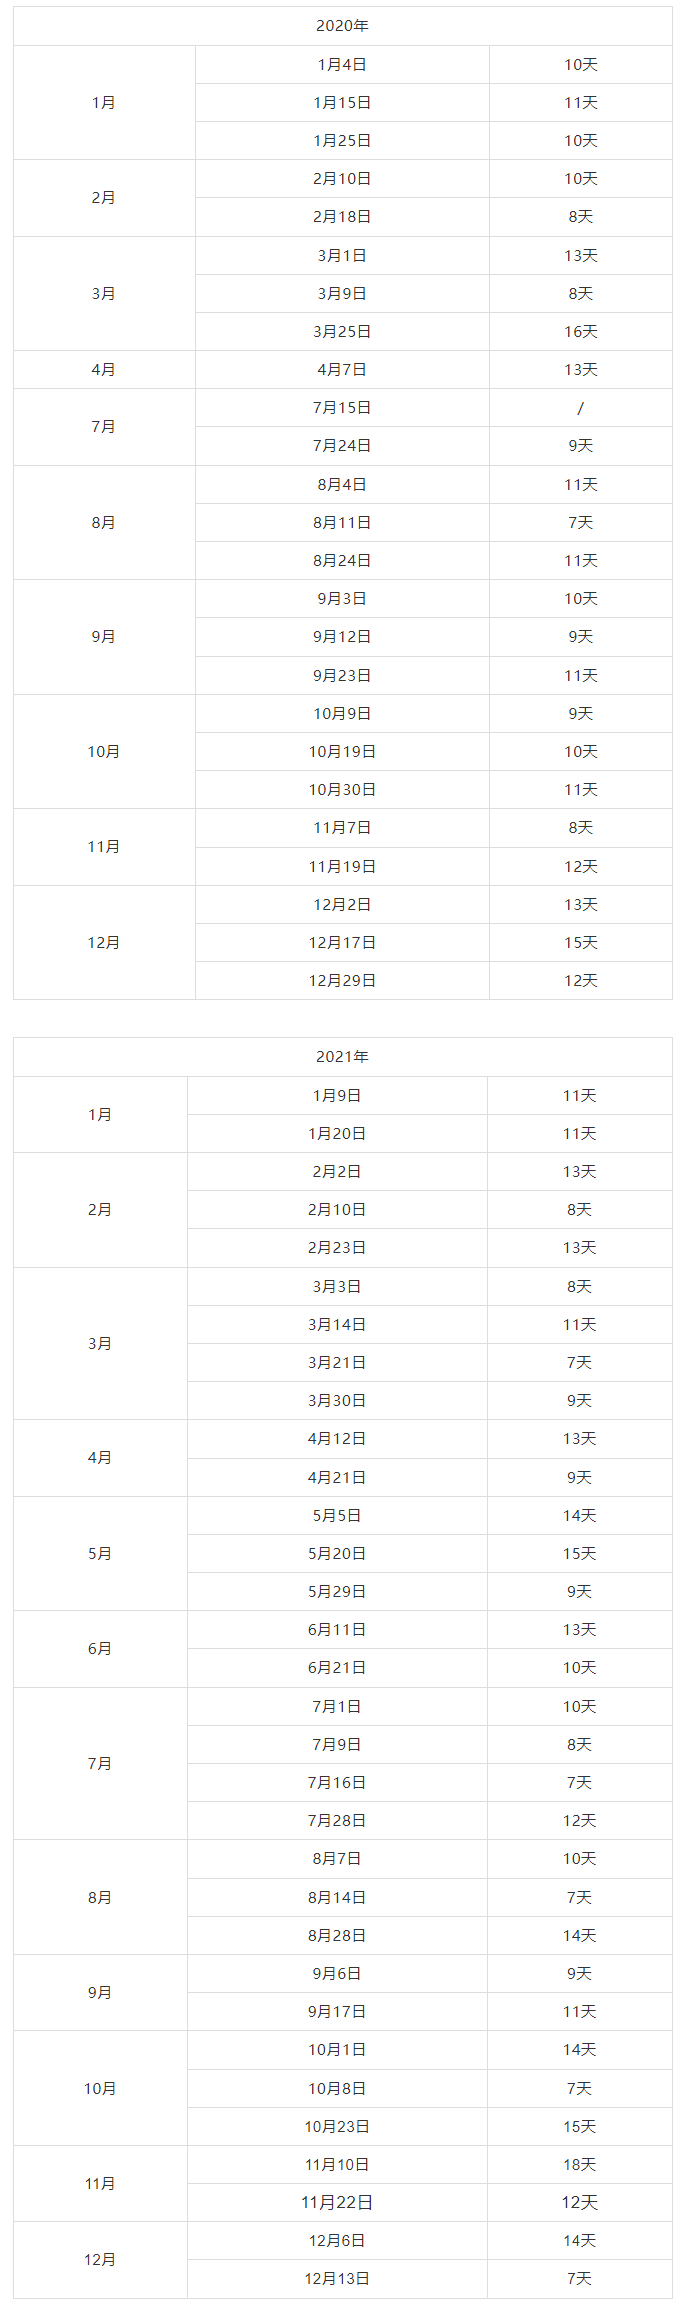Select the 12月29日 date cell
Viewport: 682px width, 2309px height.
point(342,981)
